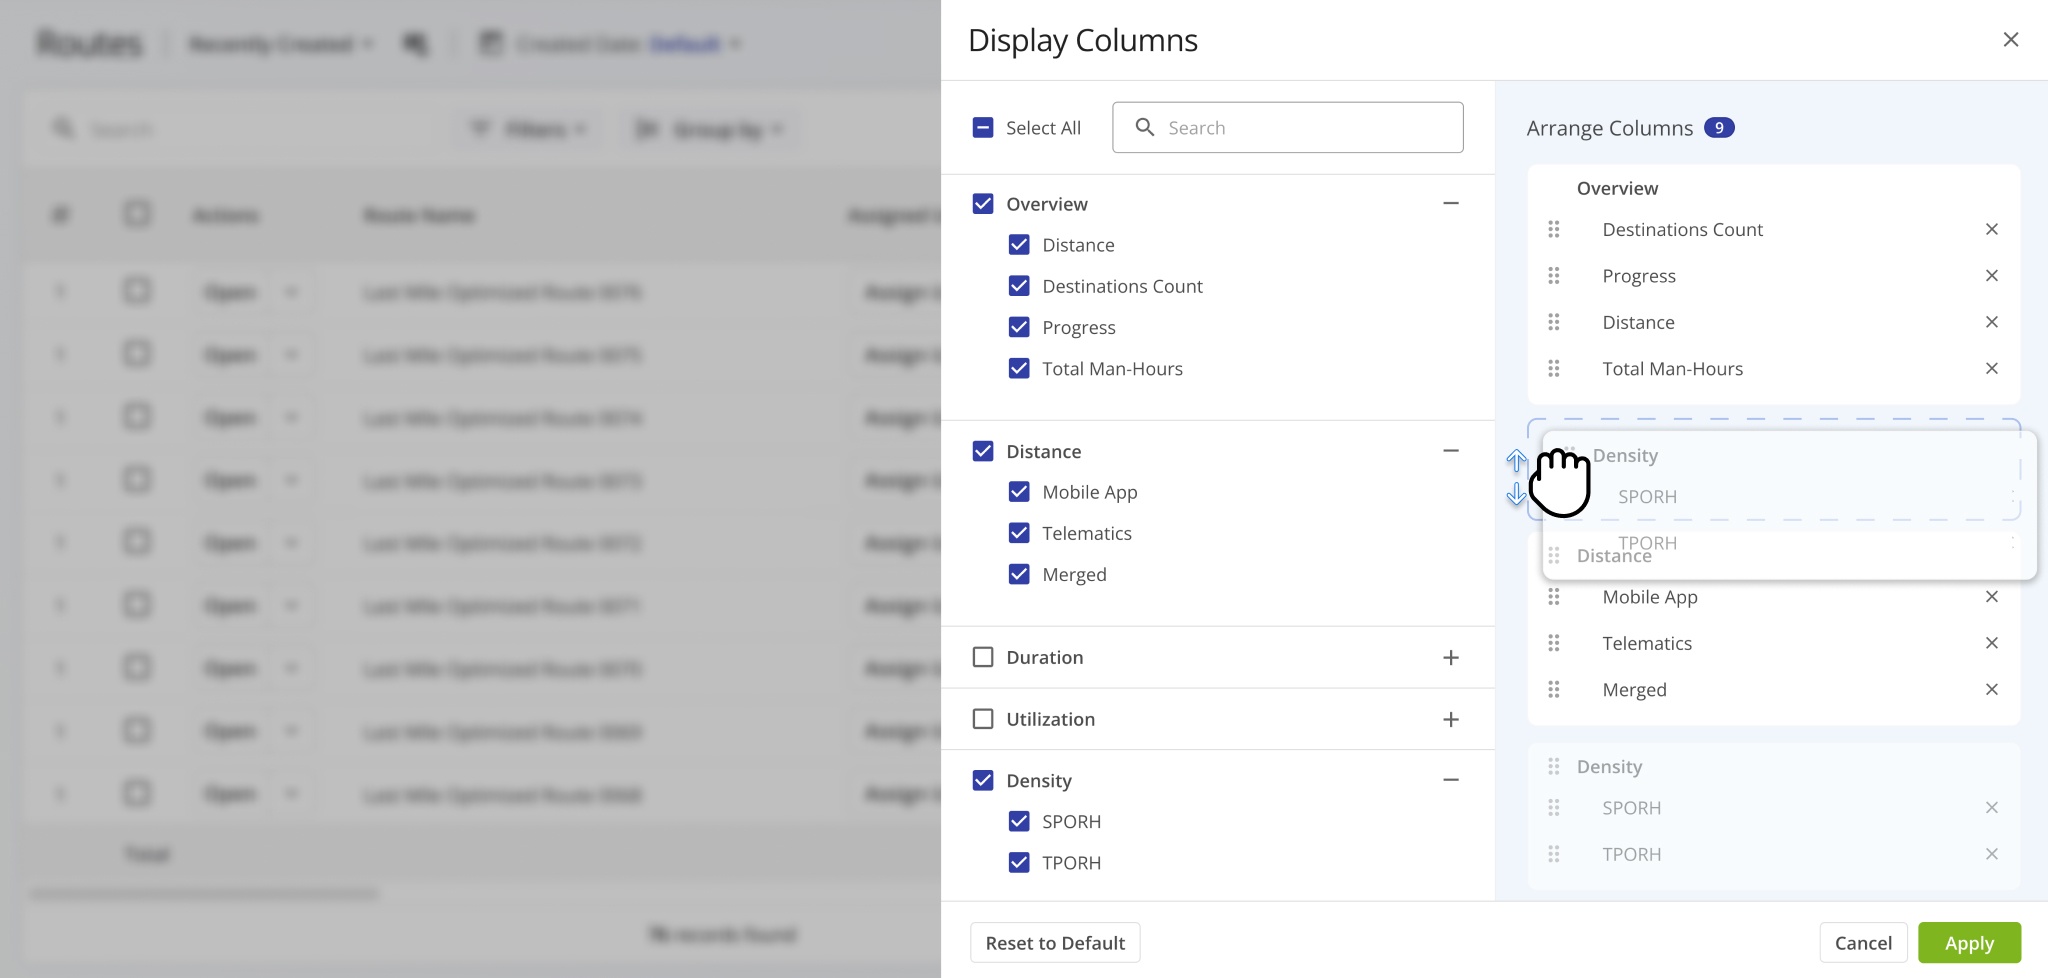Close the Display Columns panel
The height and width of the screenshot is (978, 2048).
point(2011,39)
